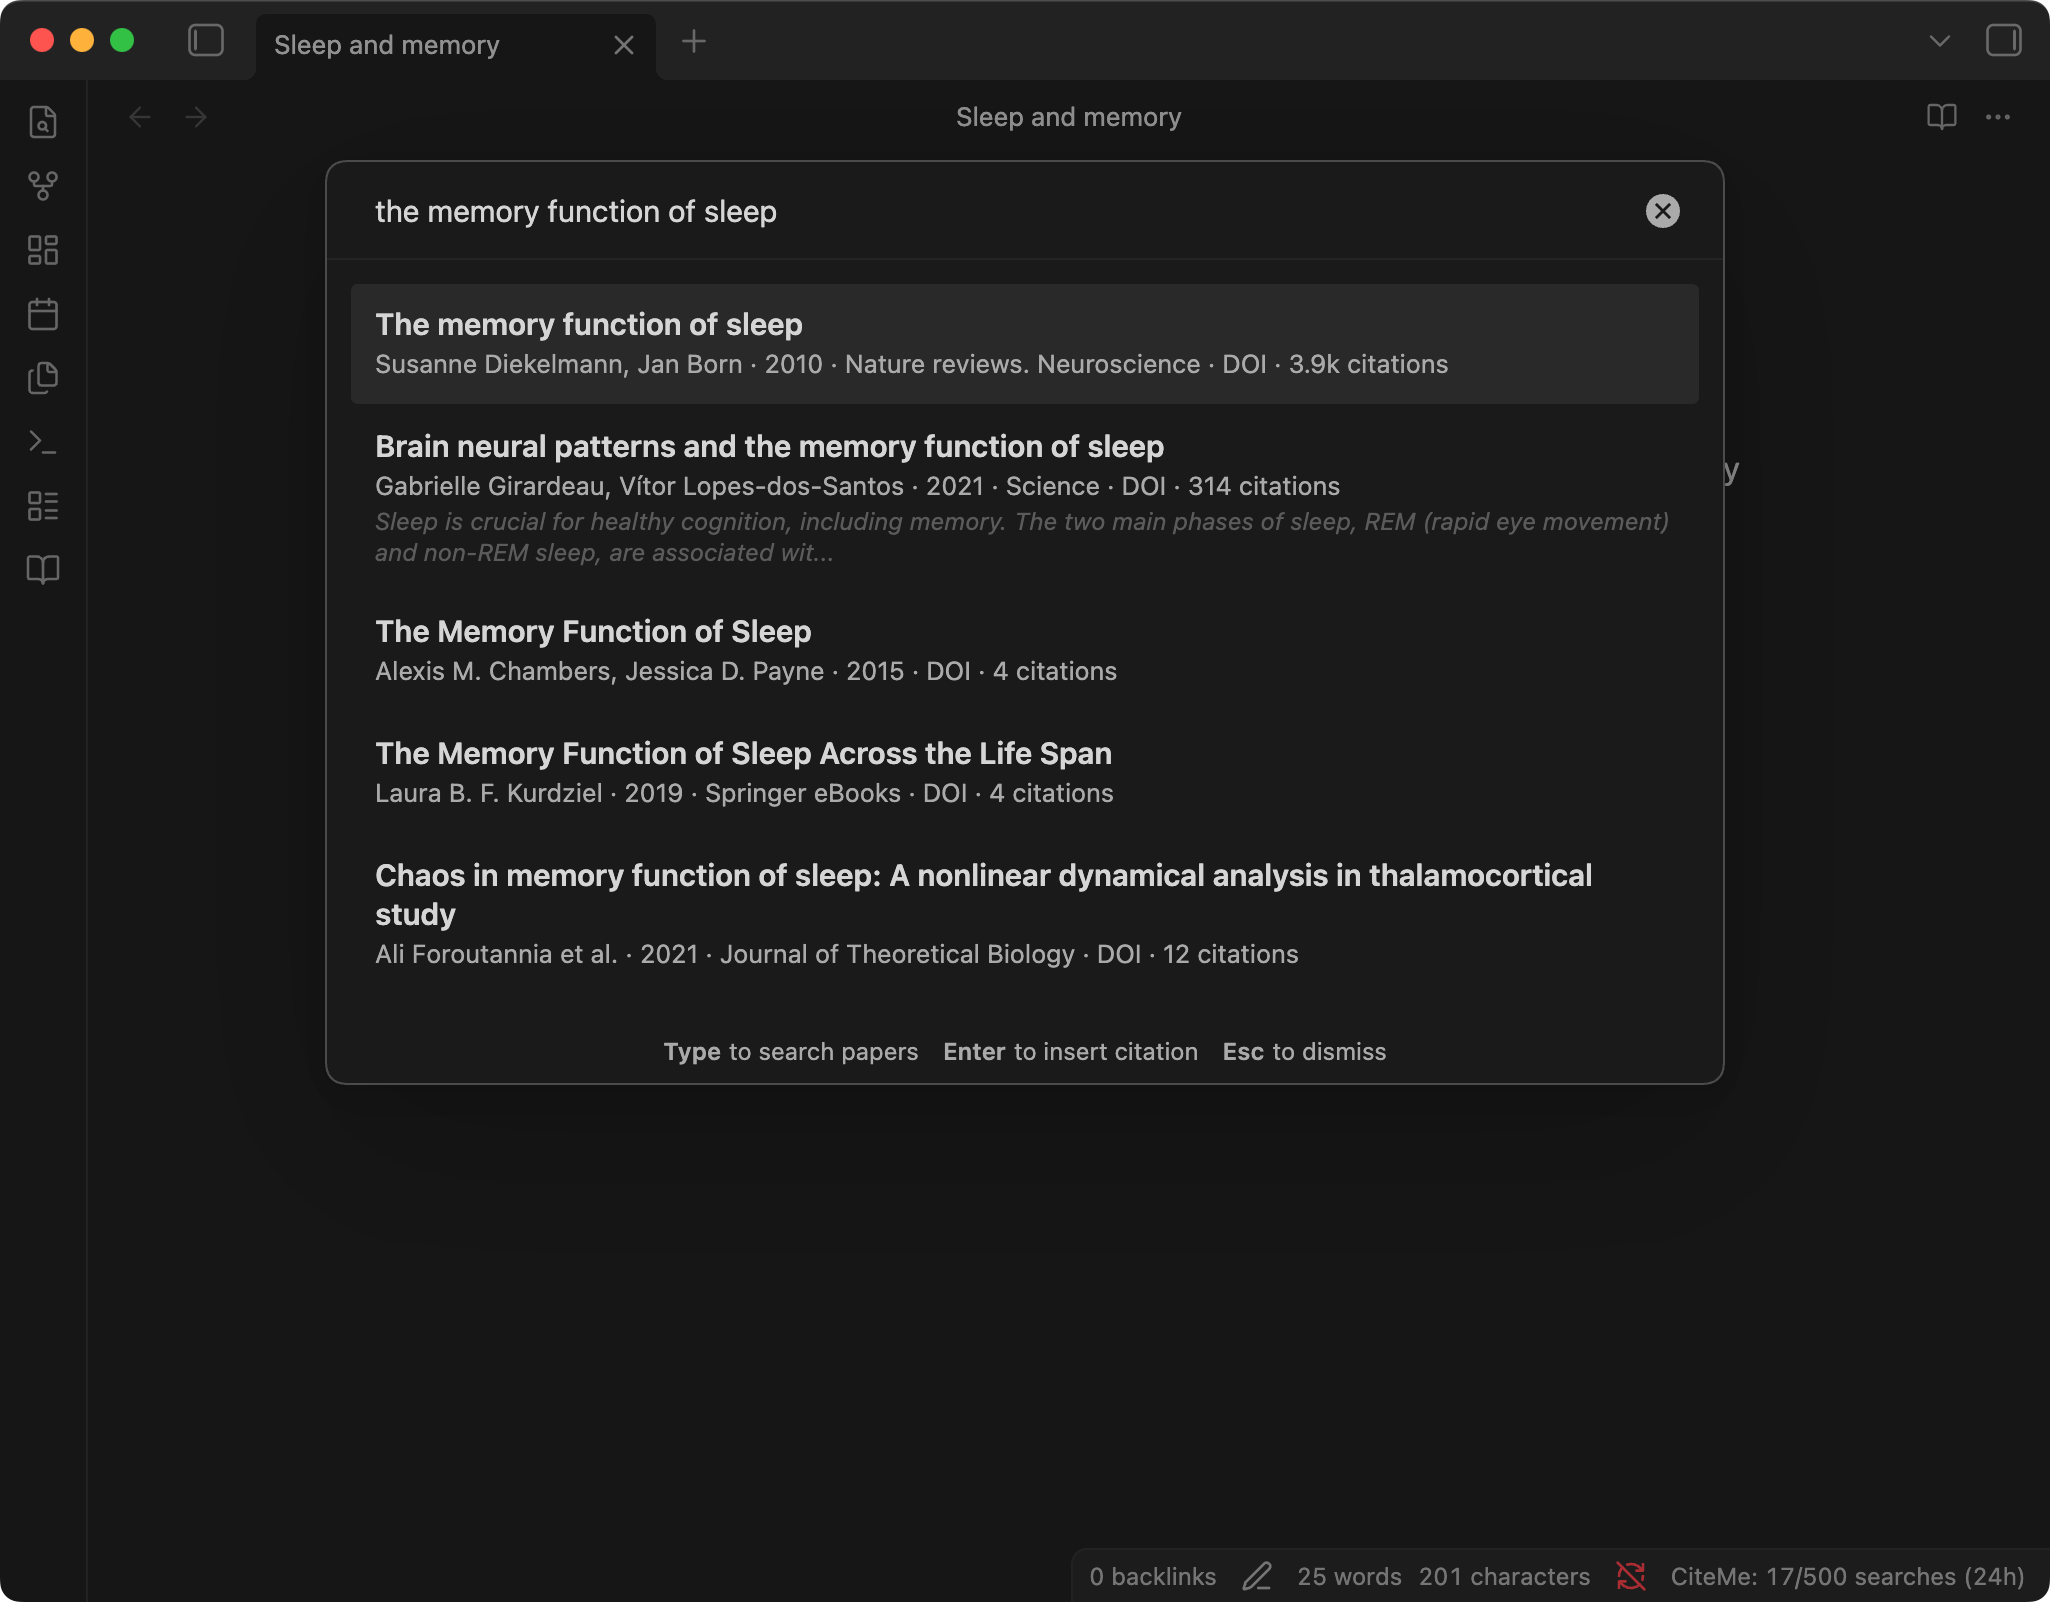Screen dimensions: 2050x1602
Task: Switch to reading view book icon
Action: click(x=1942, y=117)
